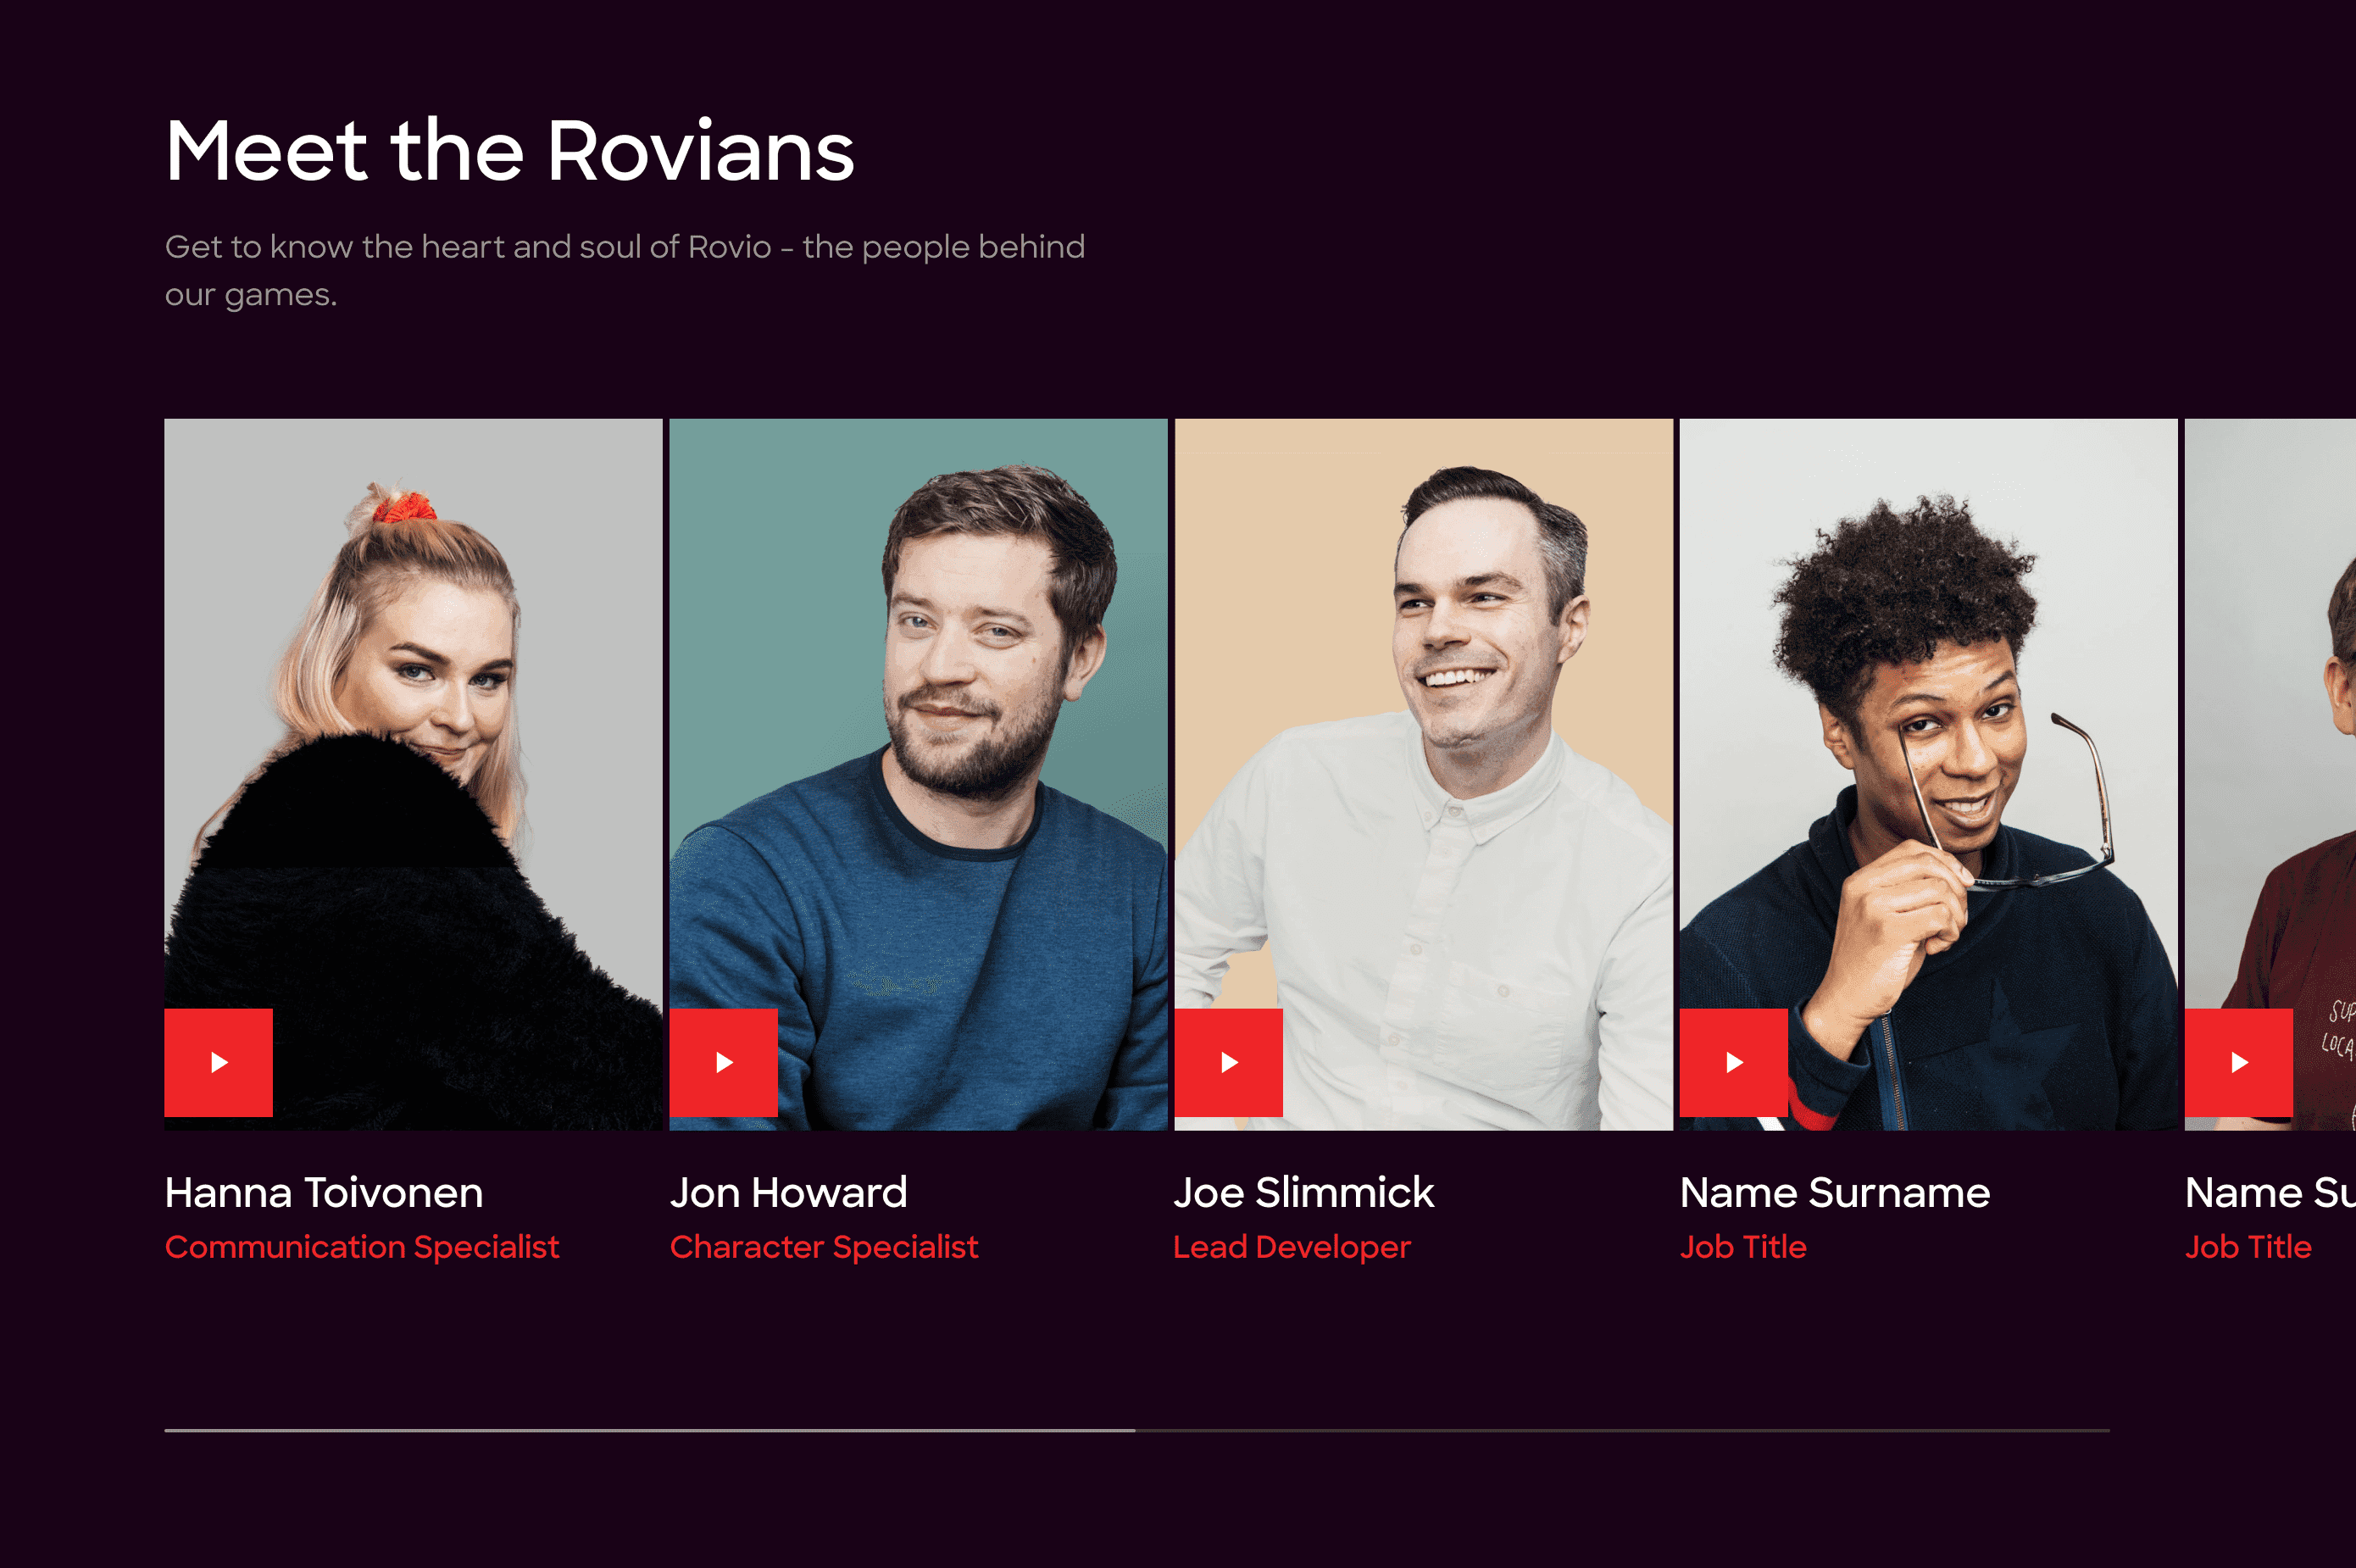The height and width of the screenshot is (1568, 2356).
Task: Open the portrait of man holding glasses
Action: point(1928,774)
